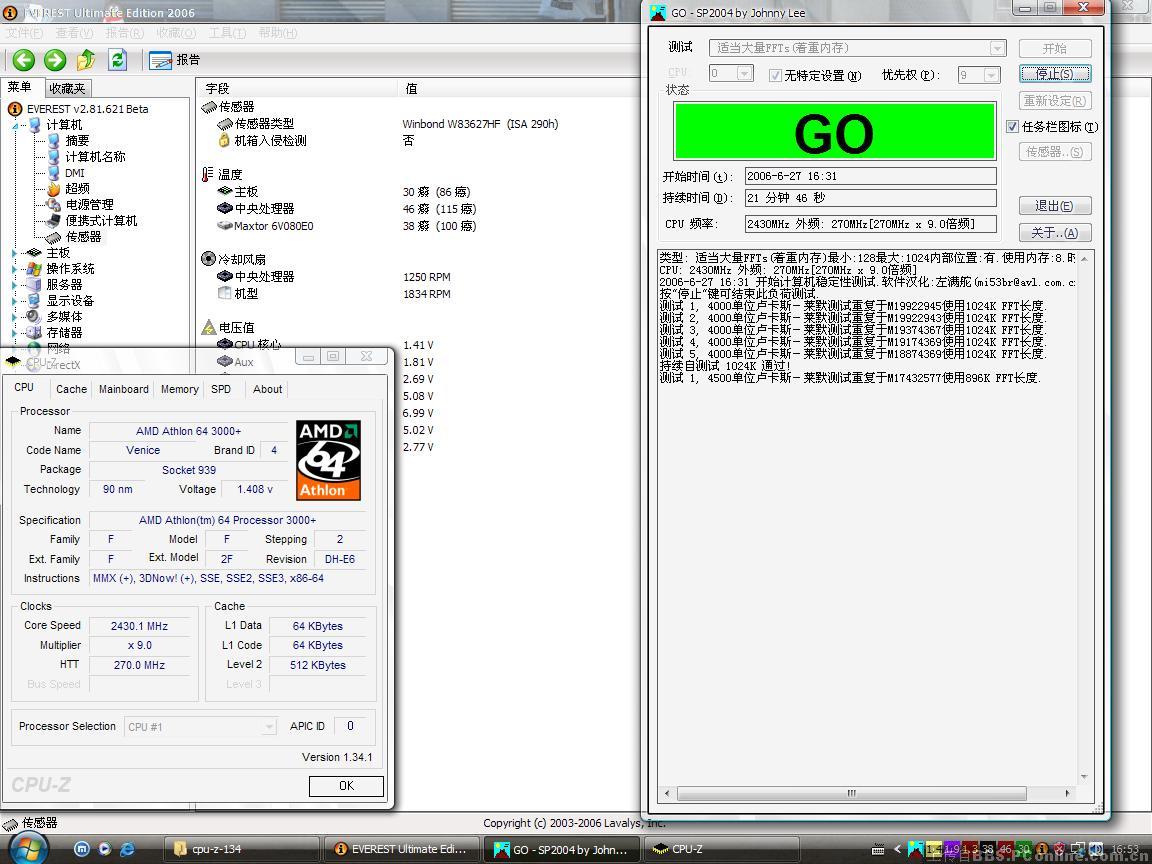The height and width of the screenshot is (864, 1152).
Task: Switch to GO - SP2004 taskbar button
Action: pyautogui.click(x=562, y=849)
